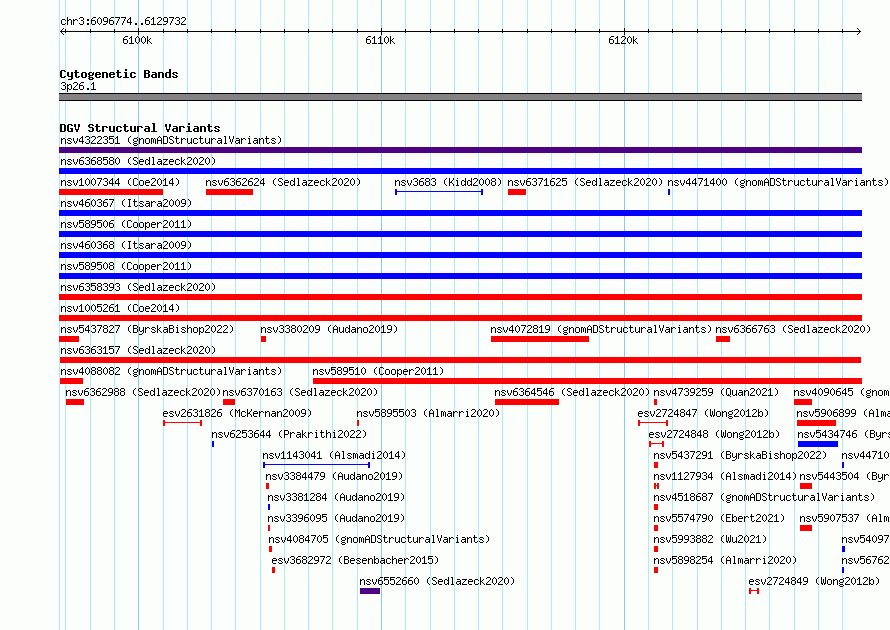This screenshot has width=890, height=630.
Task: Open nsv1127934 (Alsmadi2014) label
Action: (725, 476)
